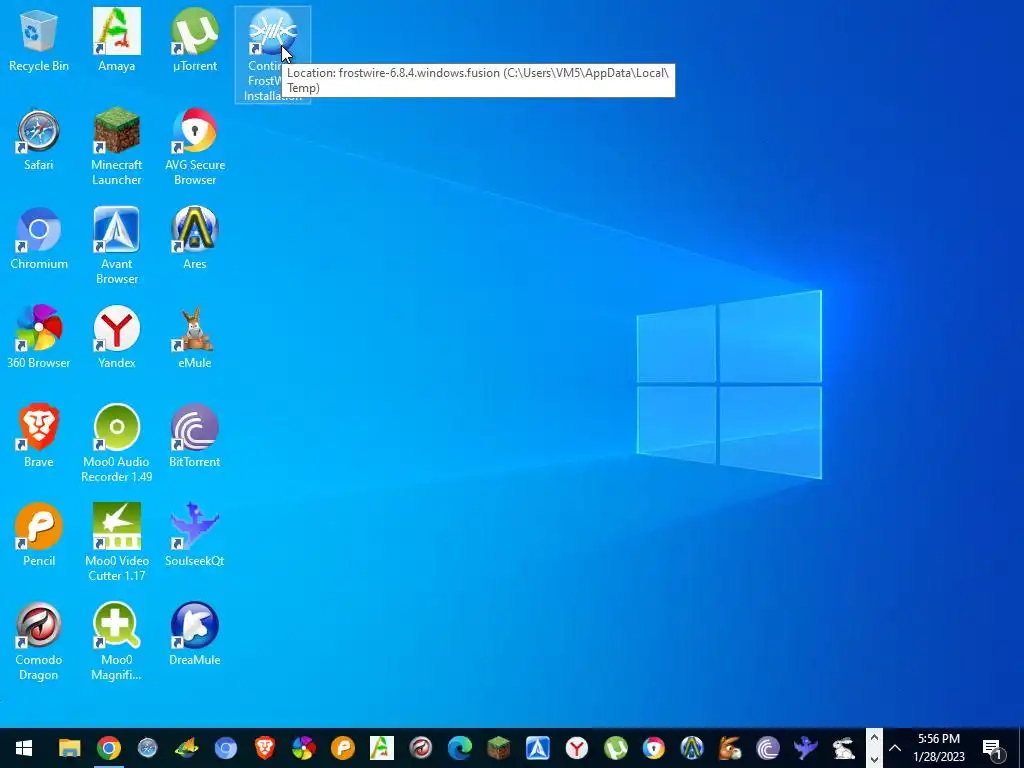Open Microsoft Edge from the taskbar

click(x=460, y=748)
